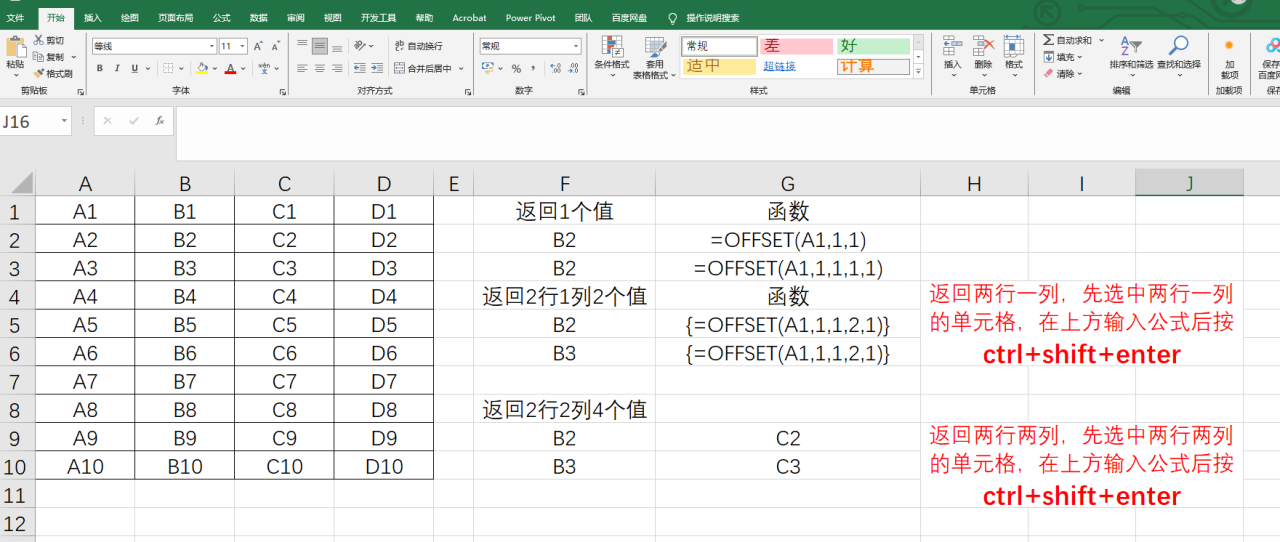Click the increase indent icon
This screenshot has width=1280, height=542.
pos(377,68)
